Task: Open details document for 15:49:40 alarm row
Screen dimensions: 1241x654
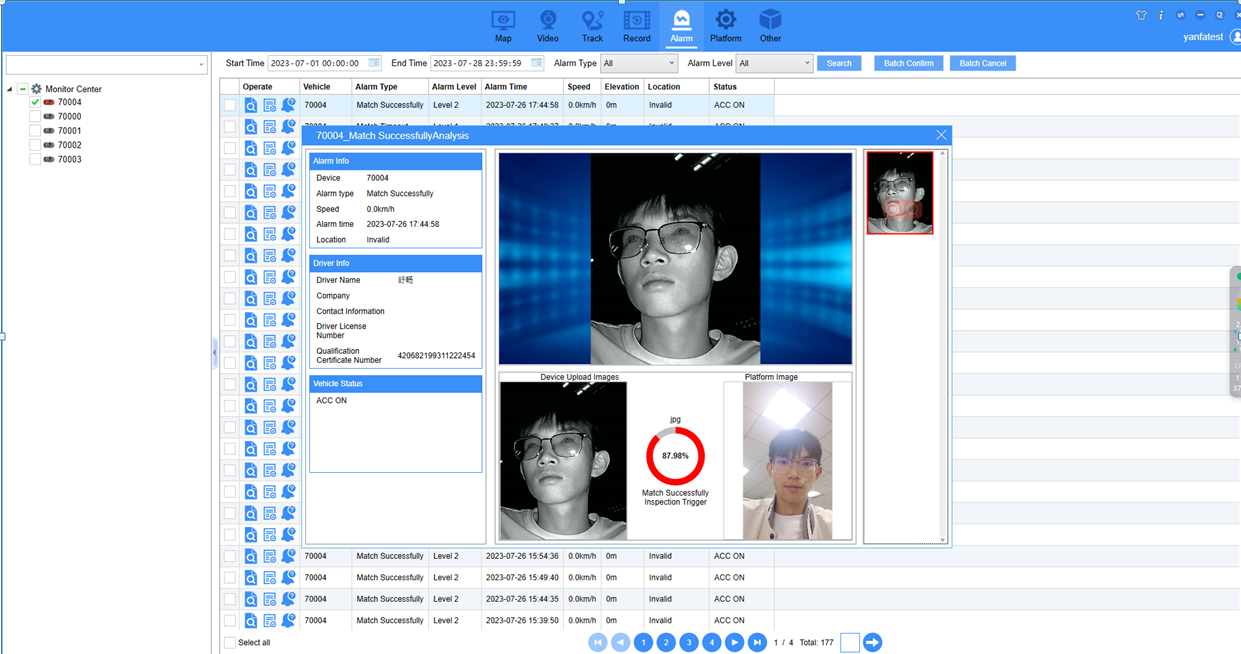Action: [x=270, y=578]
